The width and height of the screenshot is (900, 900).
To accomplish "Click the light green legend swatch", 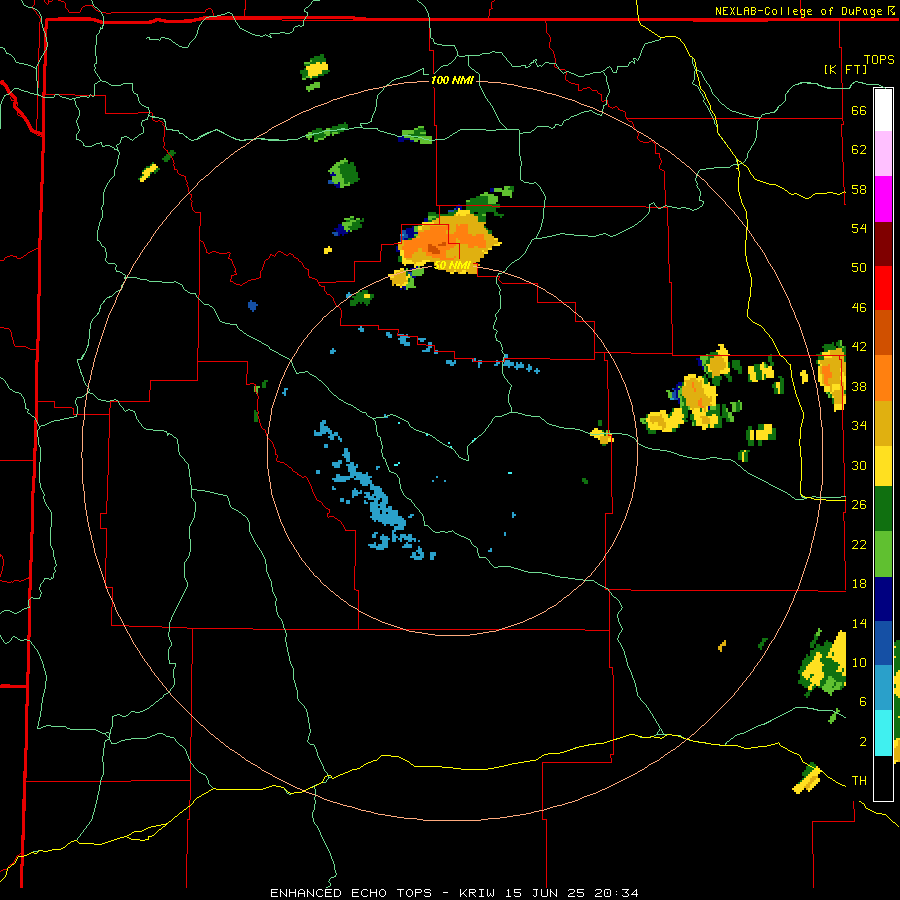I will 883,554.
